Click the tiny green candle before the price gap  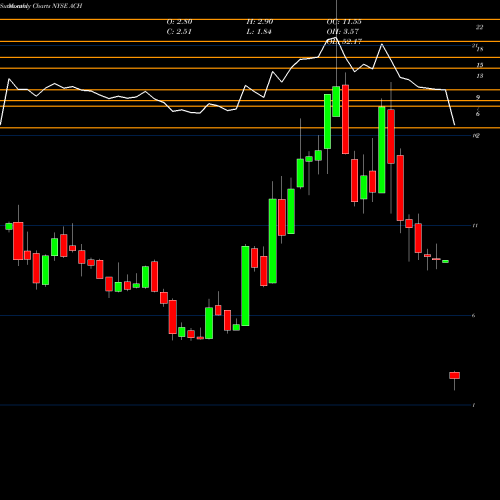click(445, 262)
